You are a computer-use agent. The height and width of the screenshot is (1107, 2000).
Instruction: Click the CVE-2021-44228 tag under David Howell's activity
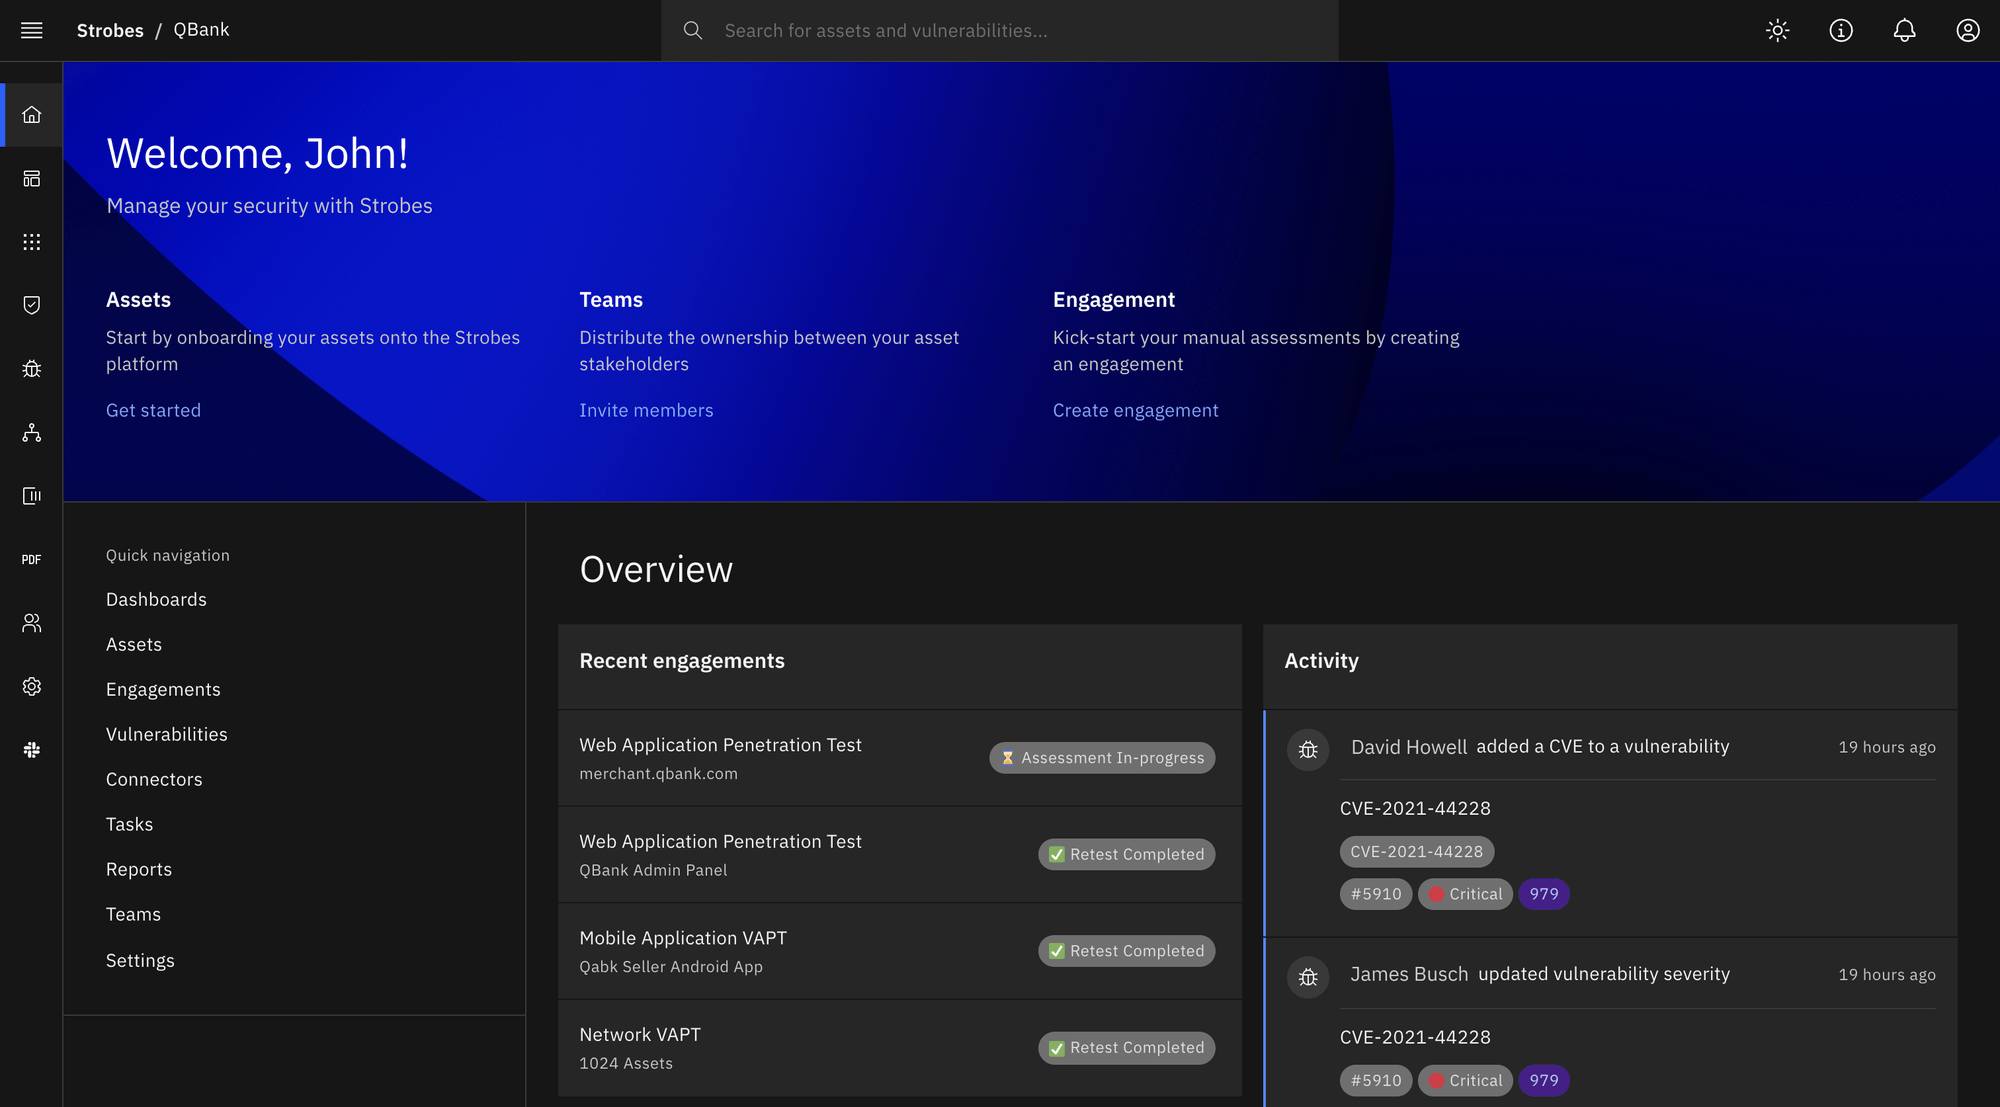click(1416, 851)
